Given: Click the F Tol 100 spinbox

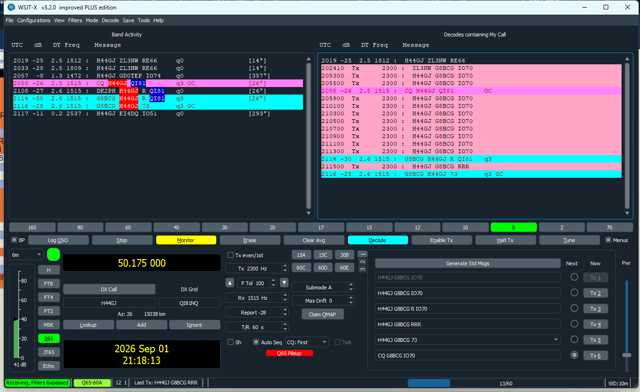Looking at the screenshot, I should 256,283.
